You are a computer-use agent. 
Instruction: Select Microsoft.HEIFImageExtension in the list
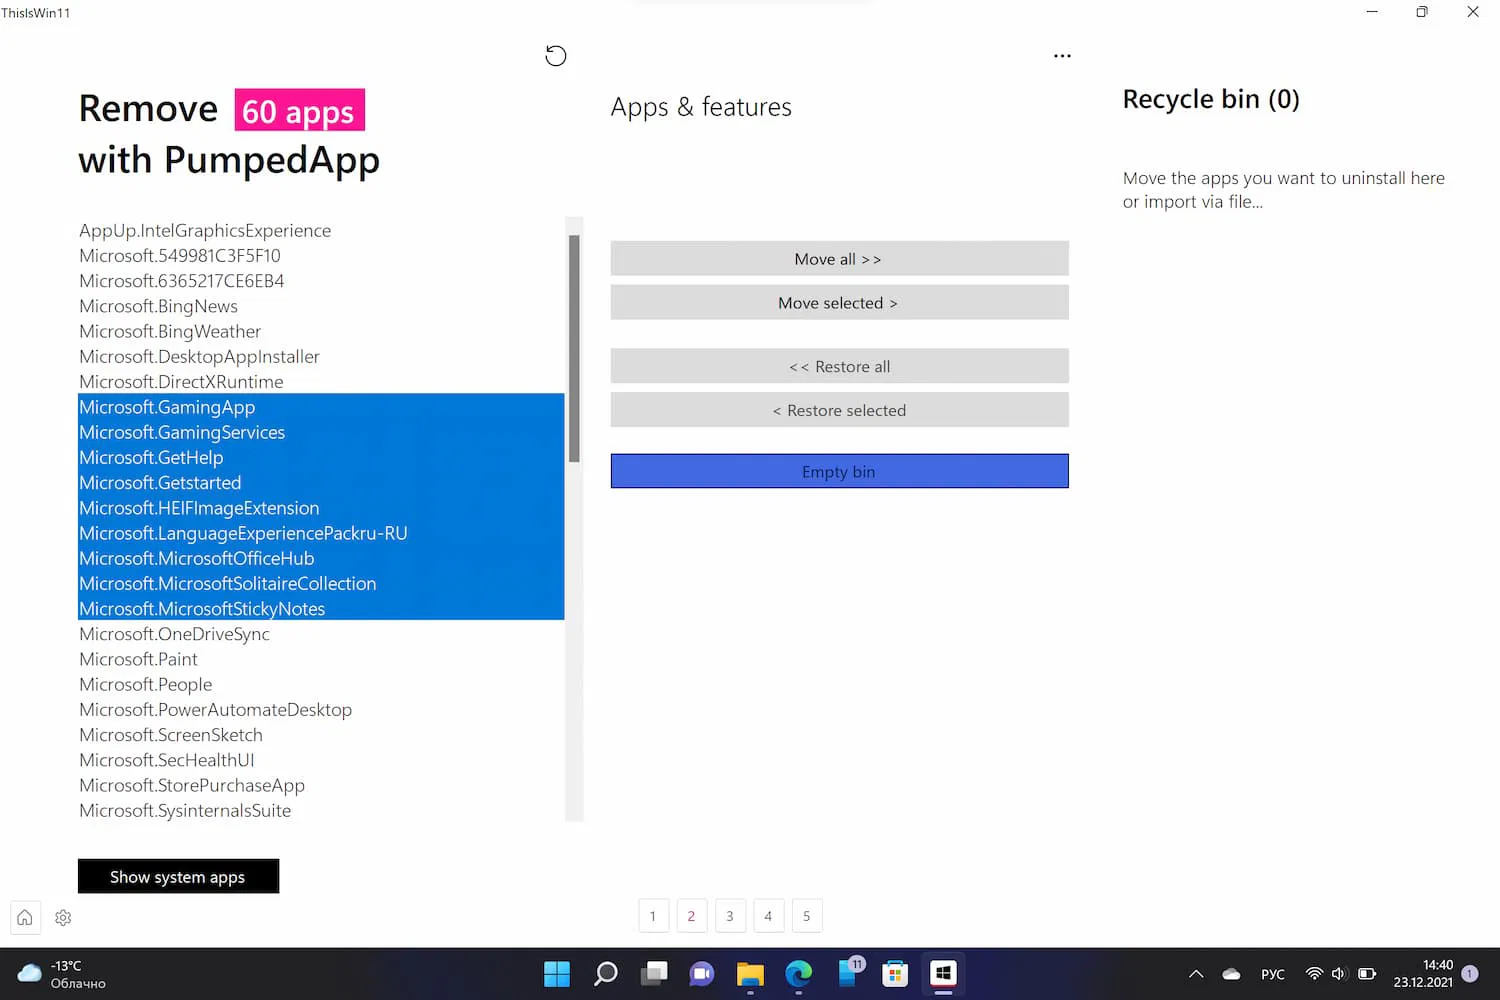[x=321, y=508]
